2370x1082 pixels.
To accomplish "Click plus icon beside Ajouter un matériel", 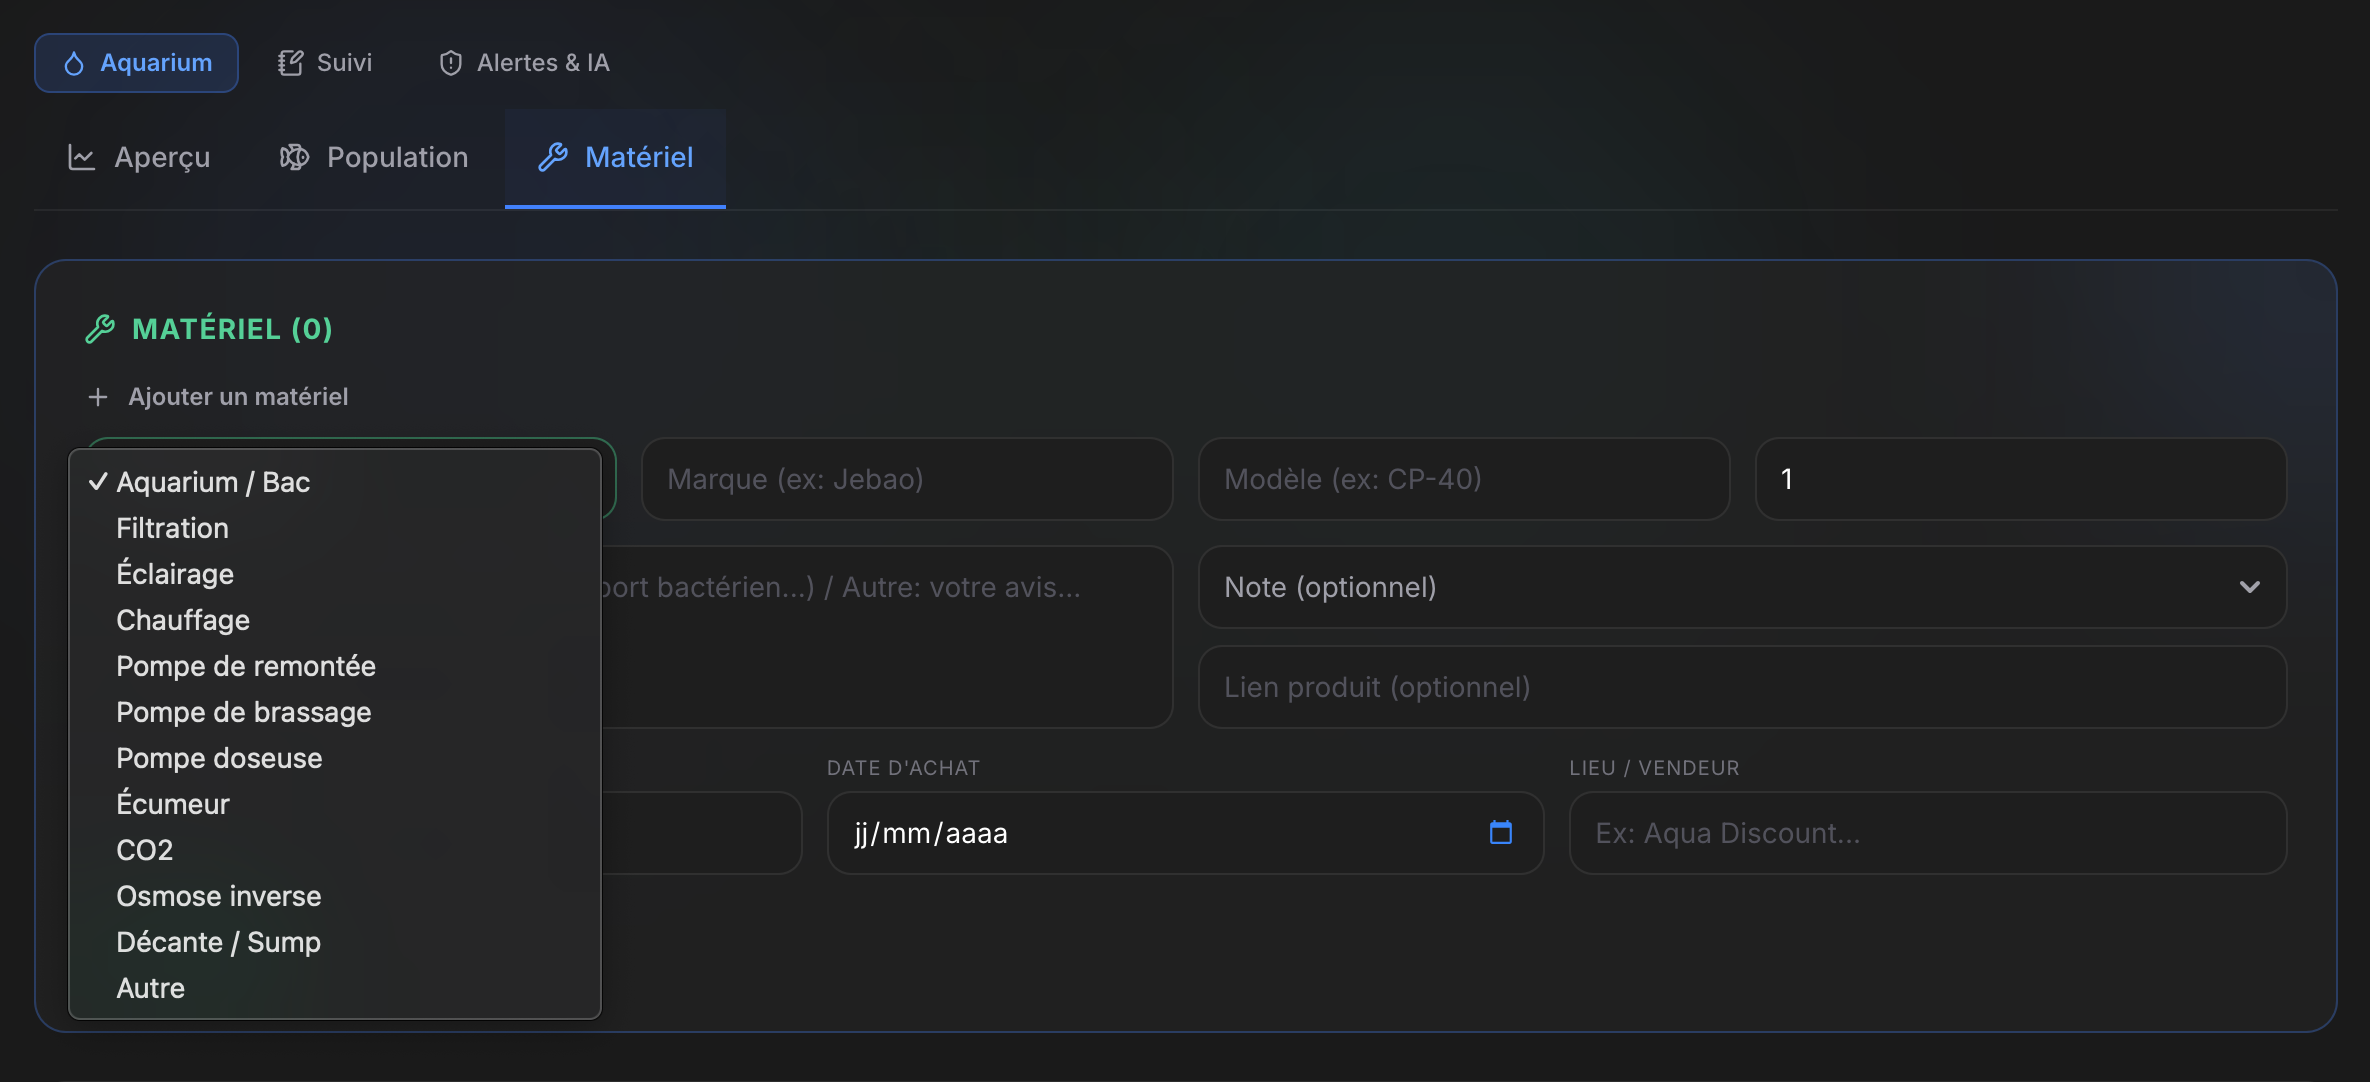I will point(98,397).
